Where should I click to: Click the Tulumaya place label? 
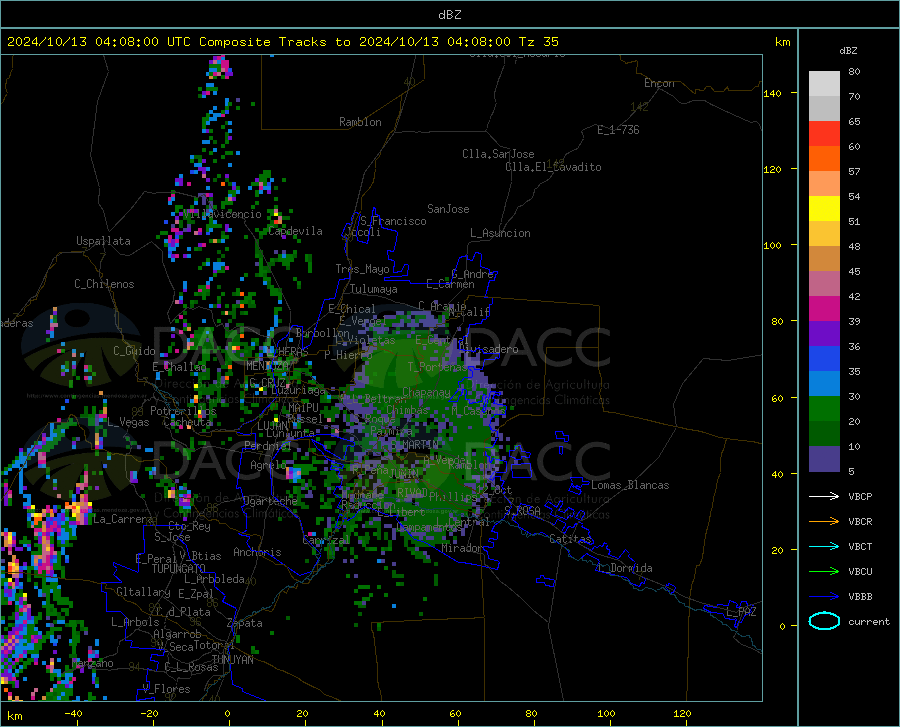[373, 289]
